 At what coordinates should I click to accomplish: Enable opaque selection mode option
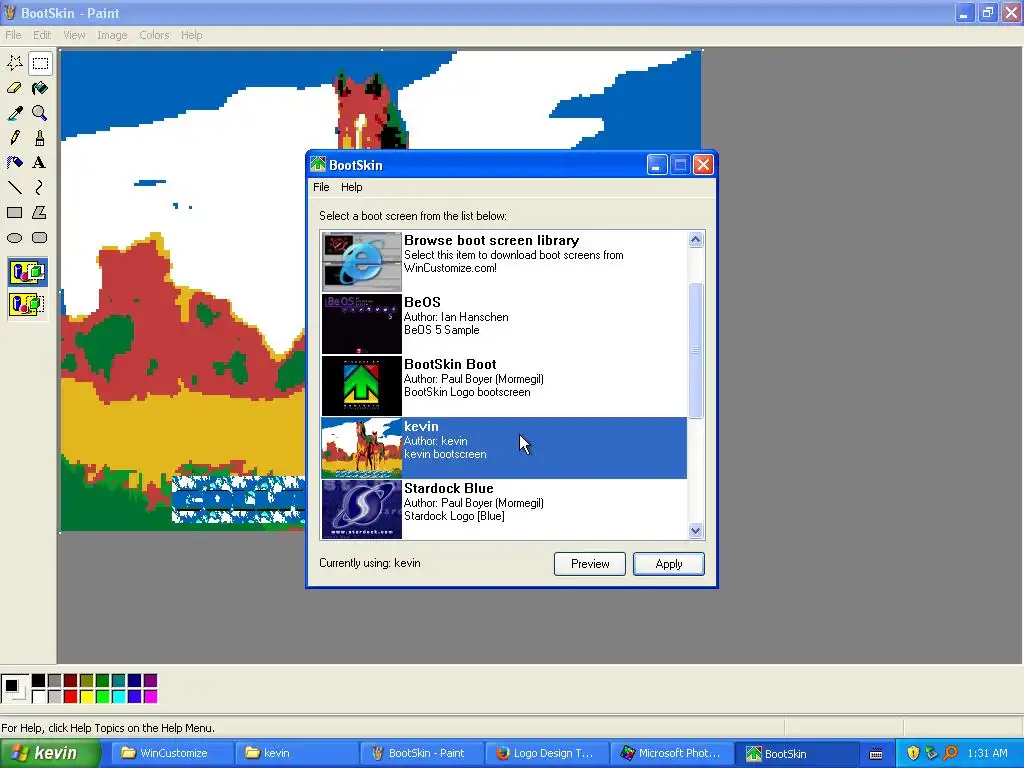(x=27, y=272)
